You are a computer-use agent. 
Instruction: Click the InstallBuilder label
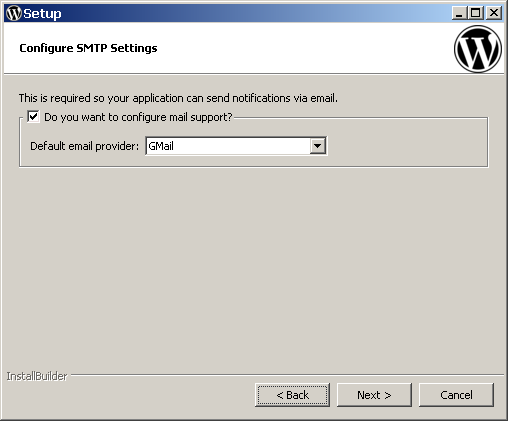[x=37, y=376]
